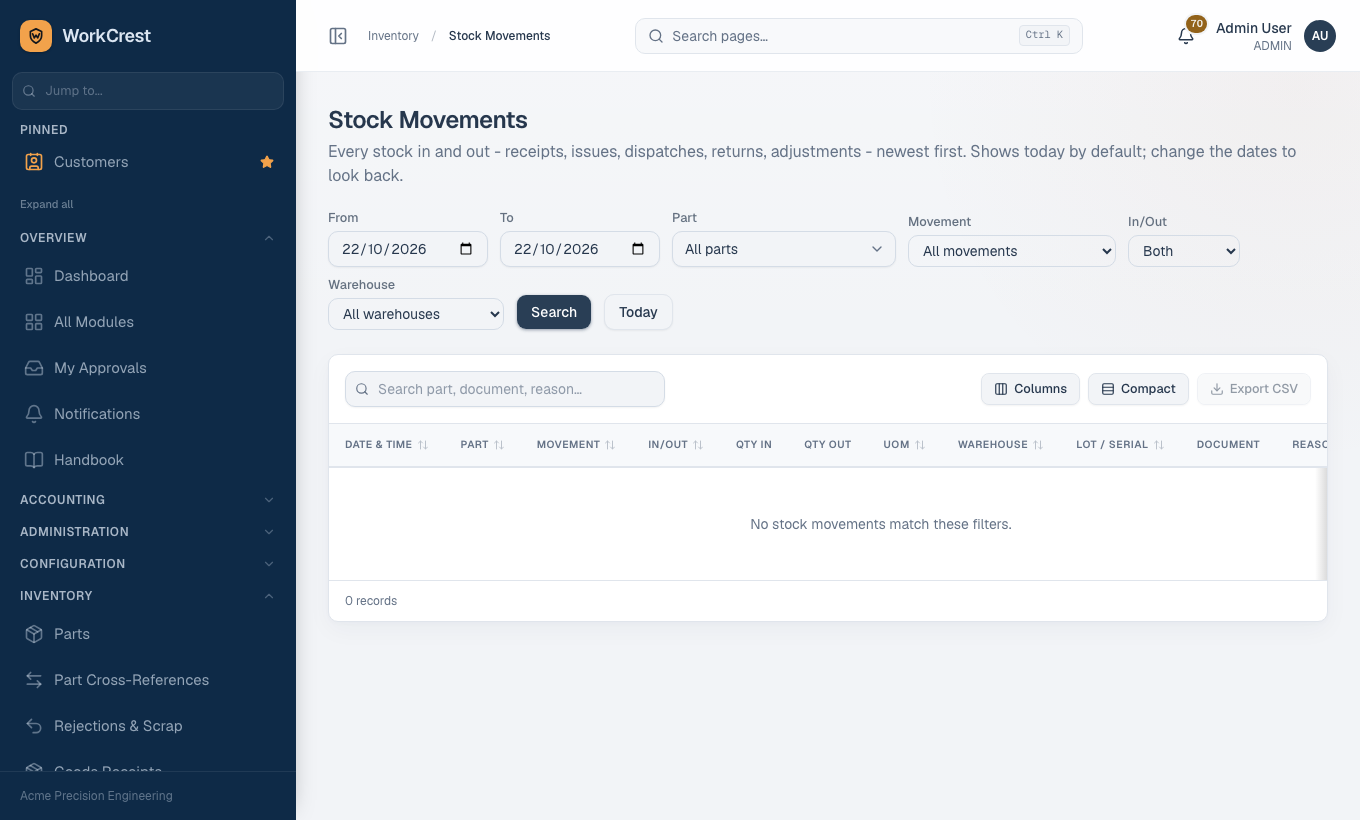The height and width of the screenshot is (820, 1360).
Task: Sort by Date & Time column arrows
Action: coord(423,445)
